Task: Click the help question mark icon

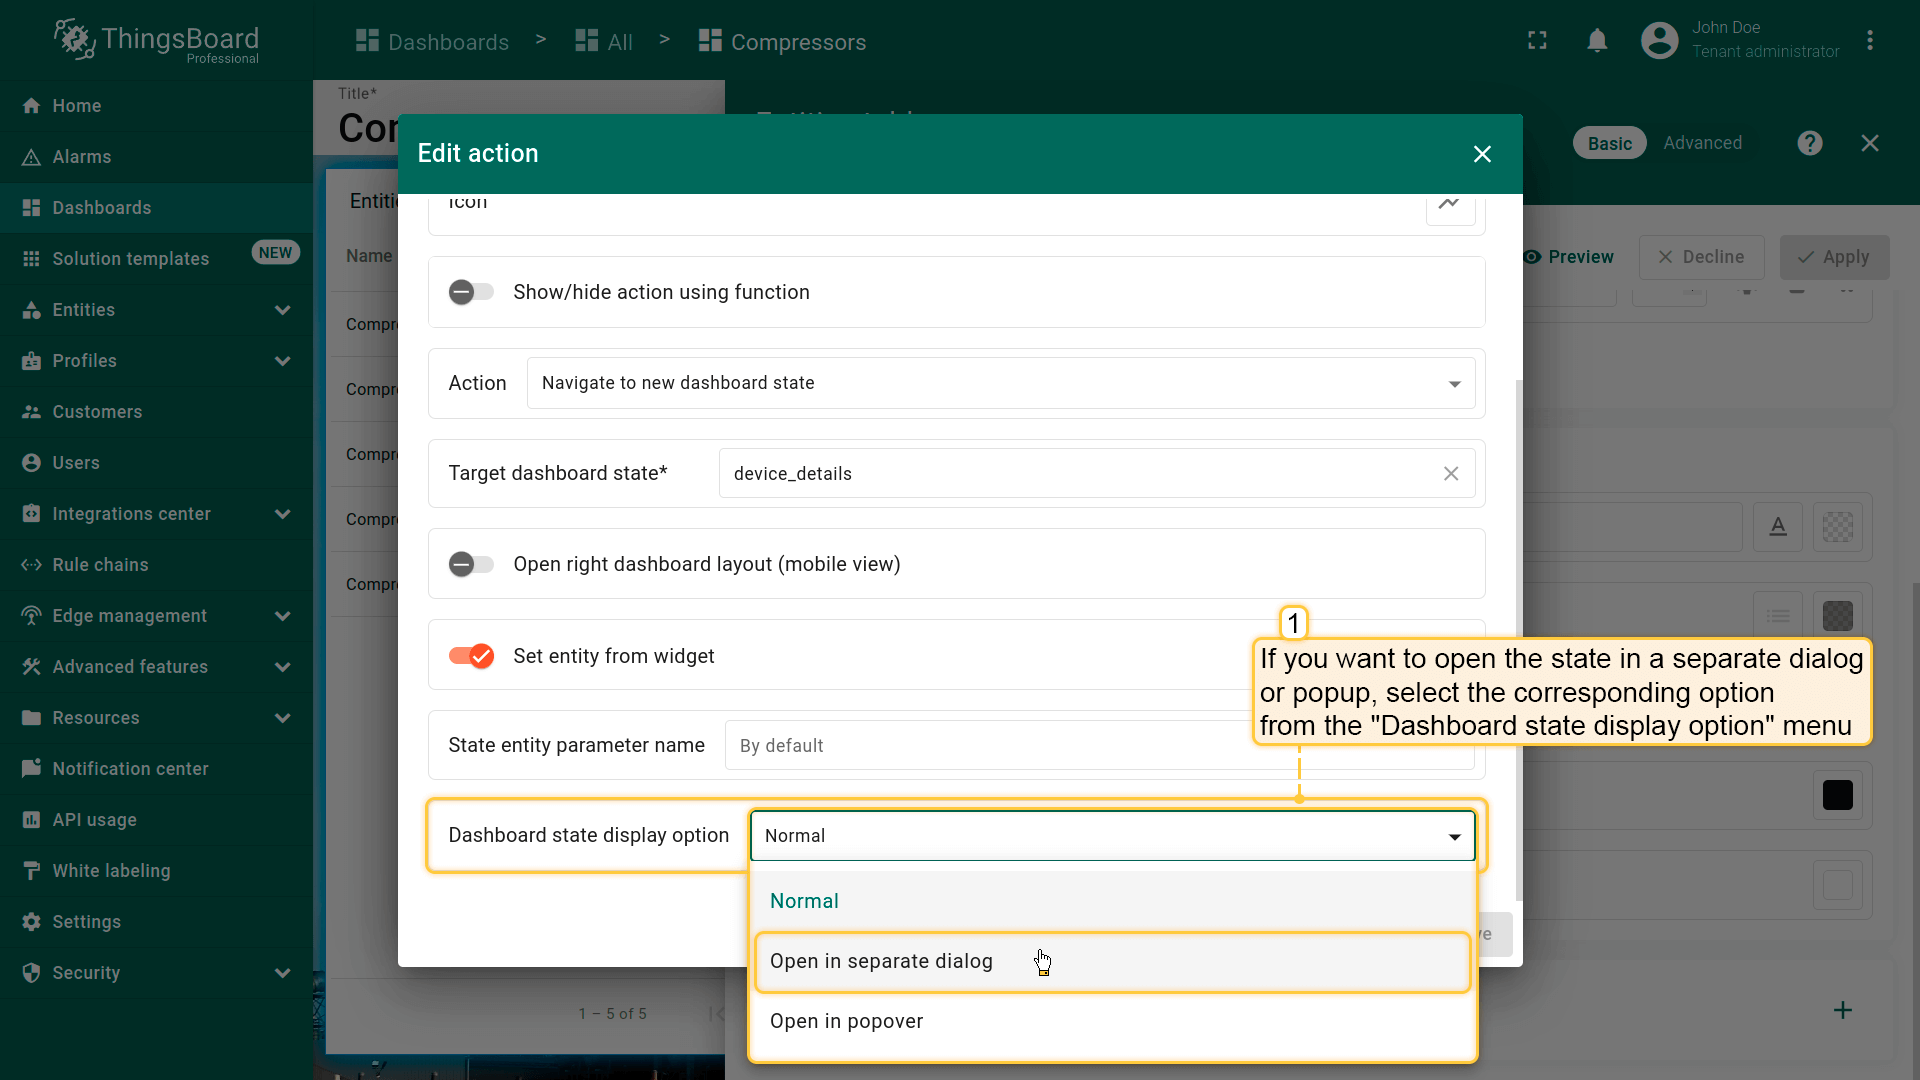Action: (x=1809, y=143)
